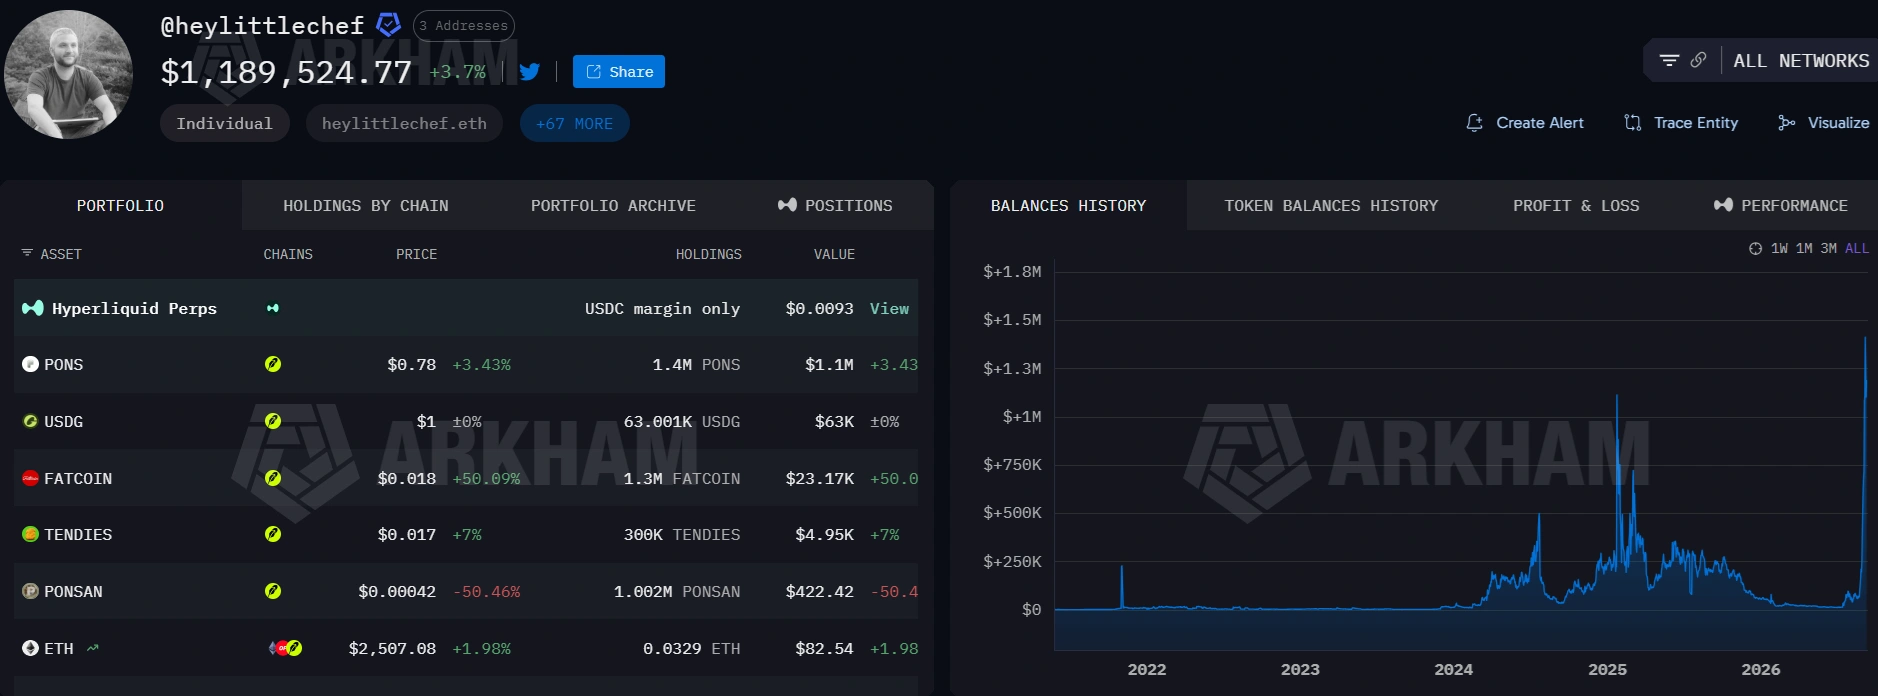Show the 3 Addresses badge

pos(464,25)
